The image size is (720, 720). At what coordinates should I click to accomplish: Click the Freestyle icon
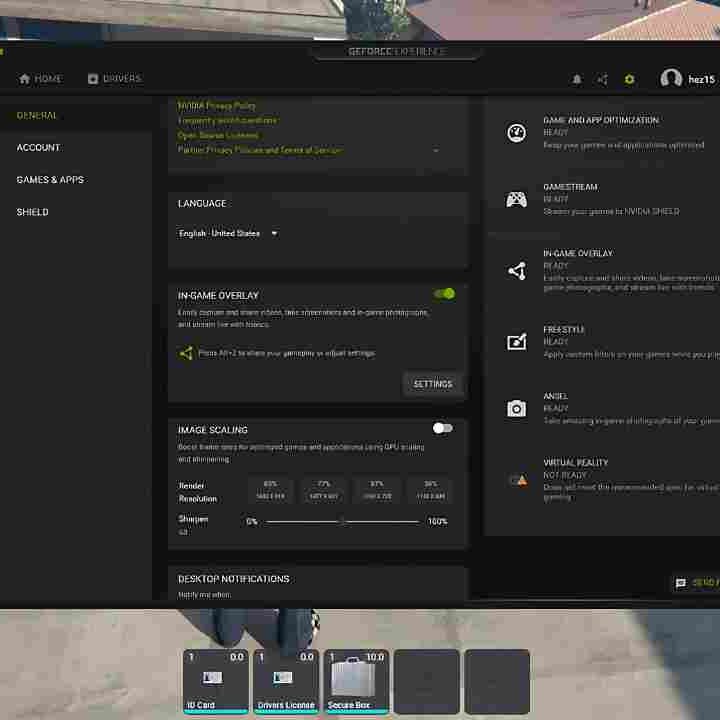tap(517, 342)
